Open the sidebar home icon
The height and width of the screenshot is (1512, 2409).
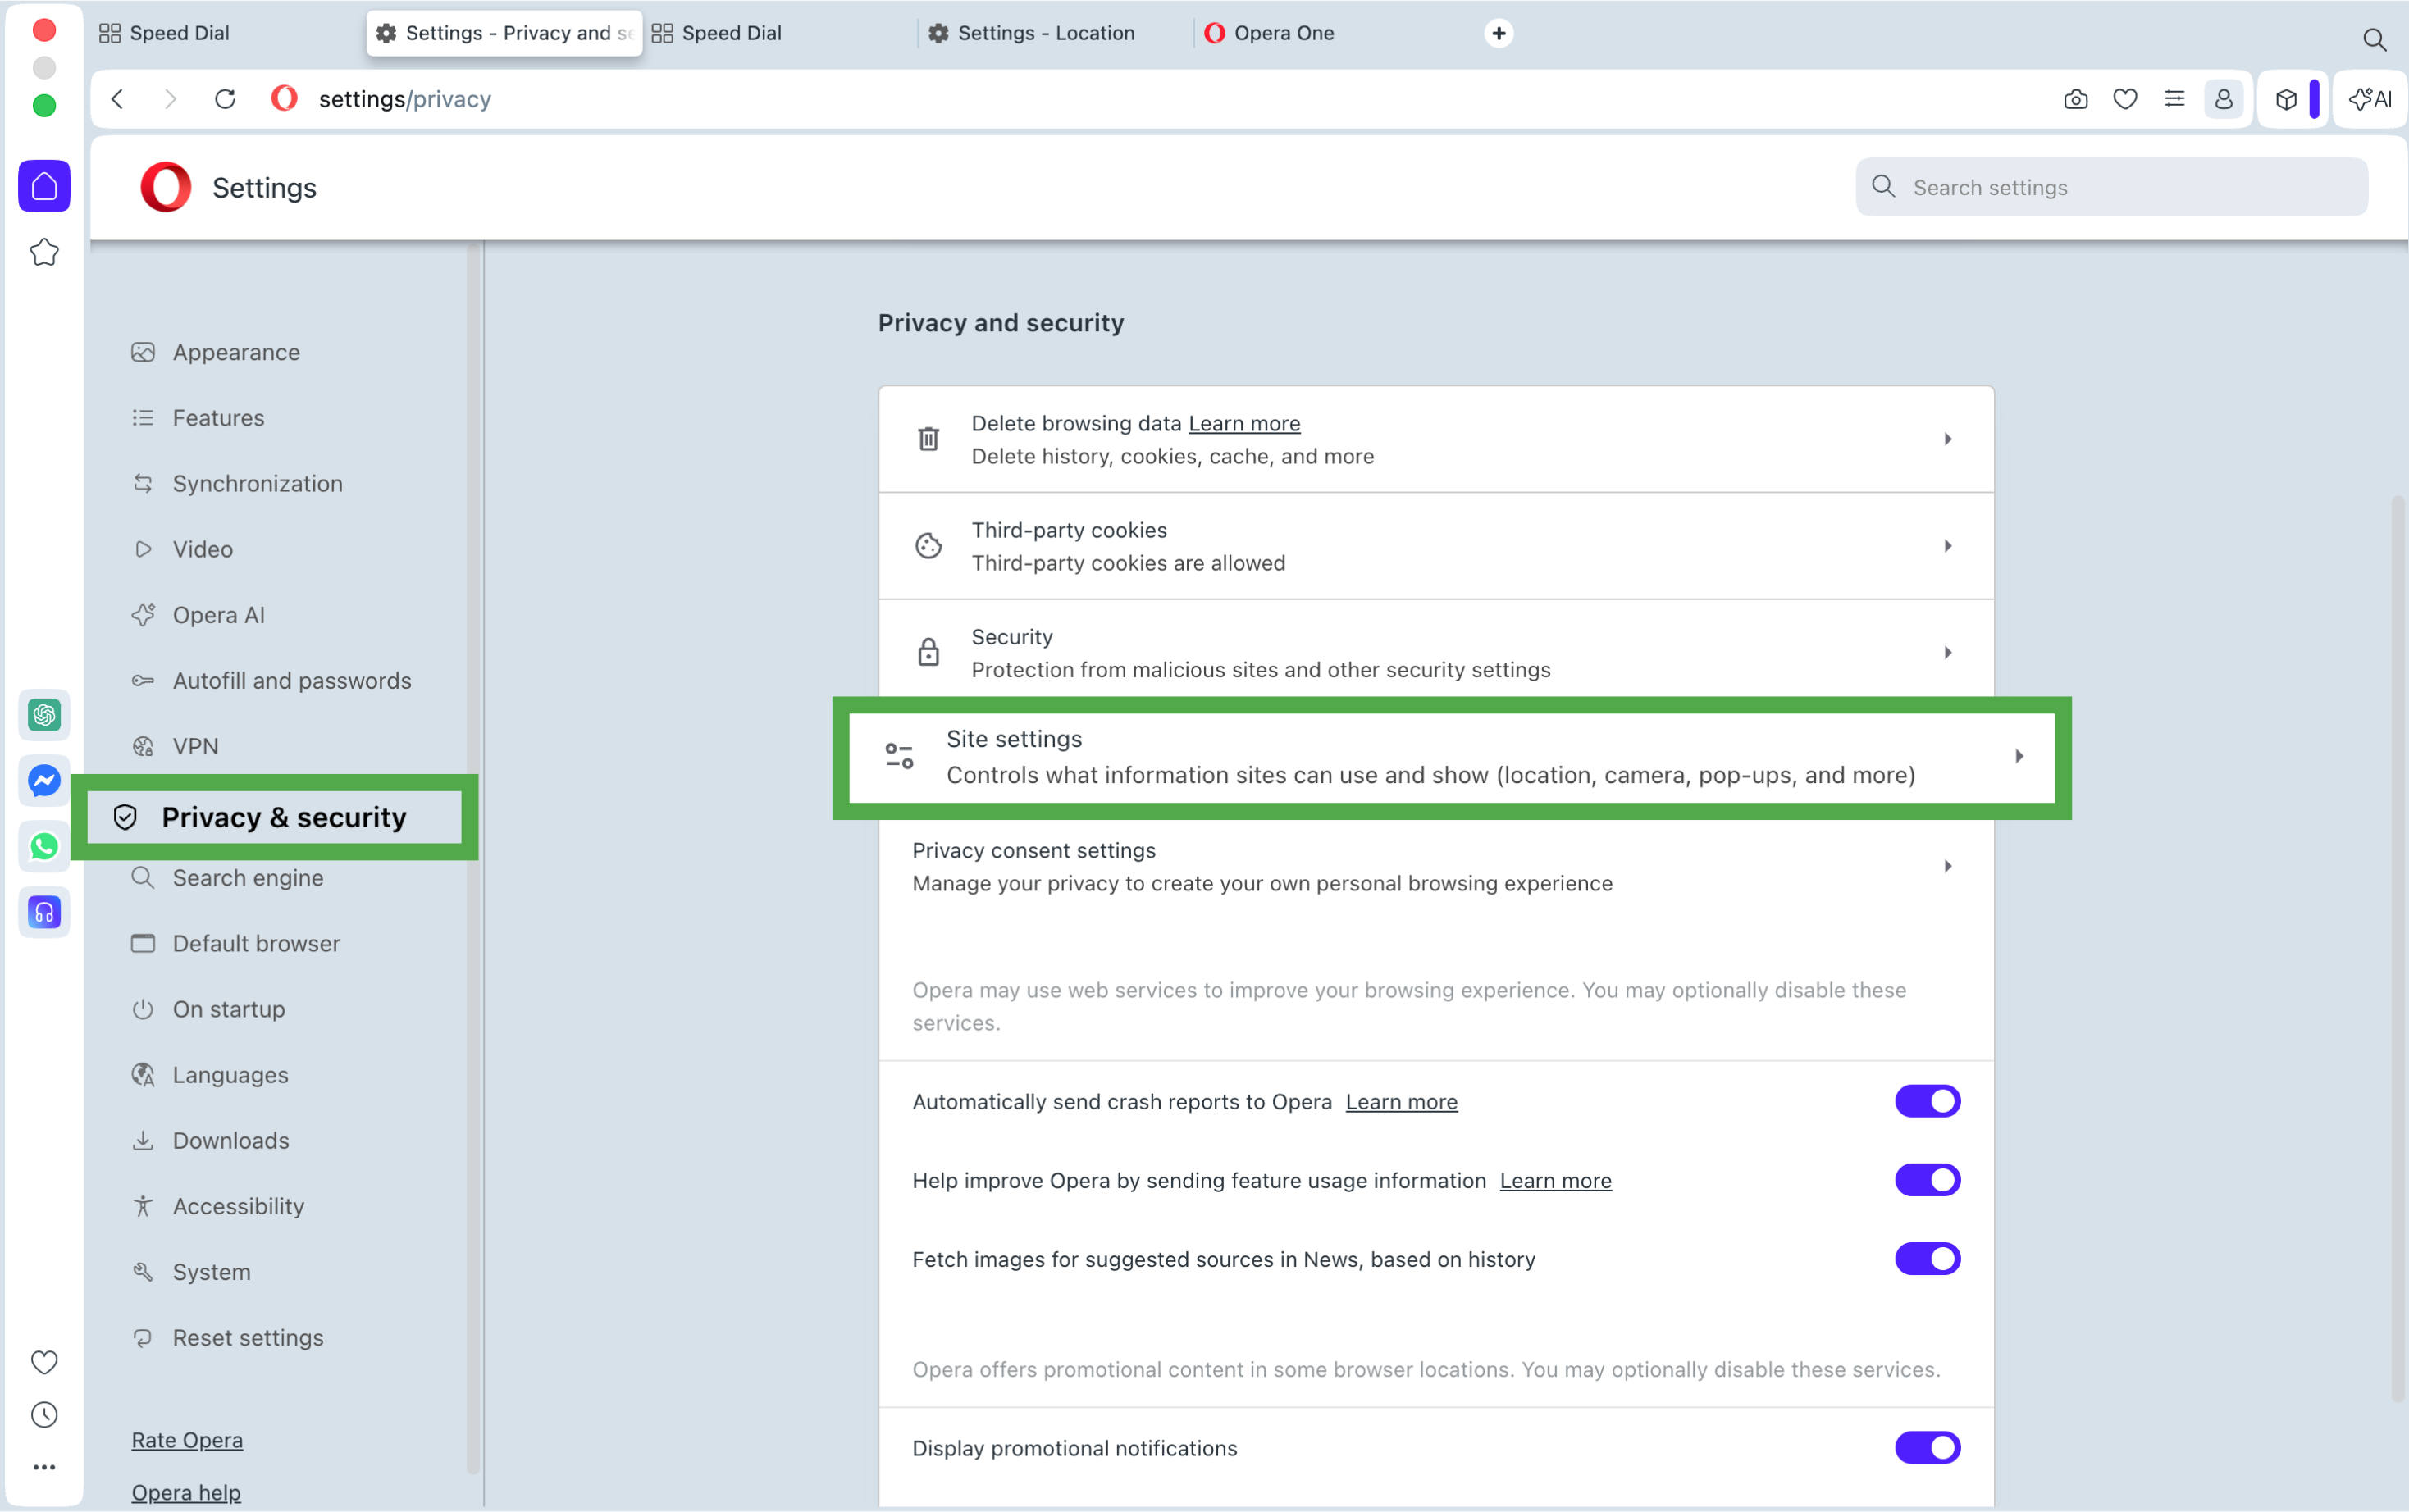[x=44, y=186]
